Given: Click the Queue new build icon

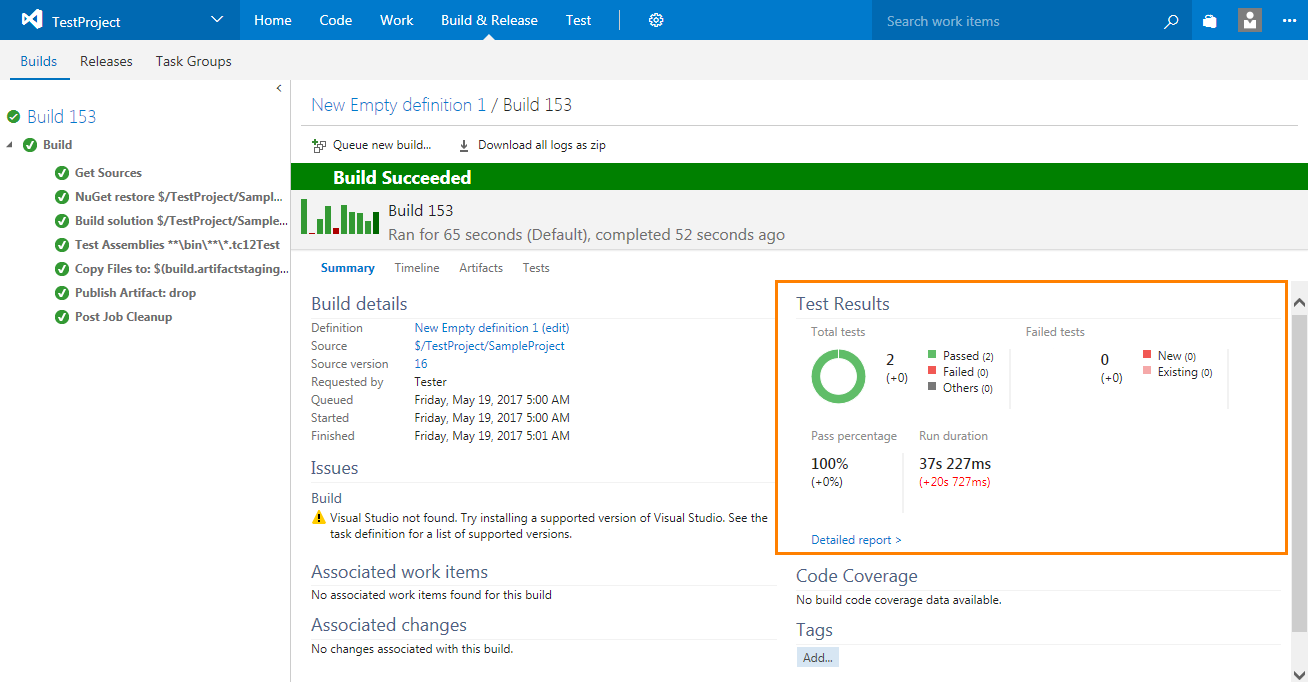Looking at the screenshot, I should 319,146.
